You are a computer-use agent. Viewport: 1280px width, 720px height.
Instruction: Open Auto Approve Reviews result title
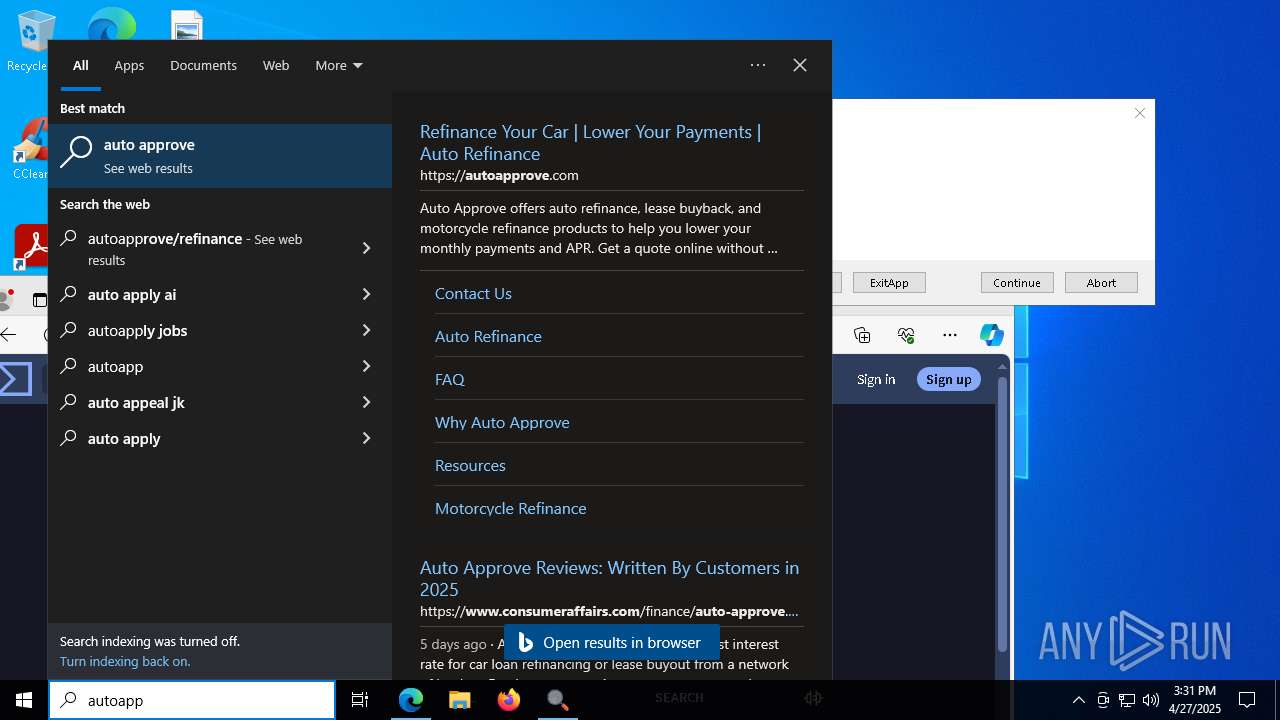pyautogui.click(x=609, y=578)
